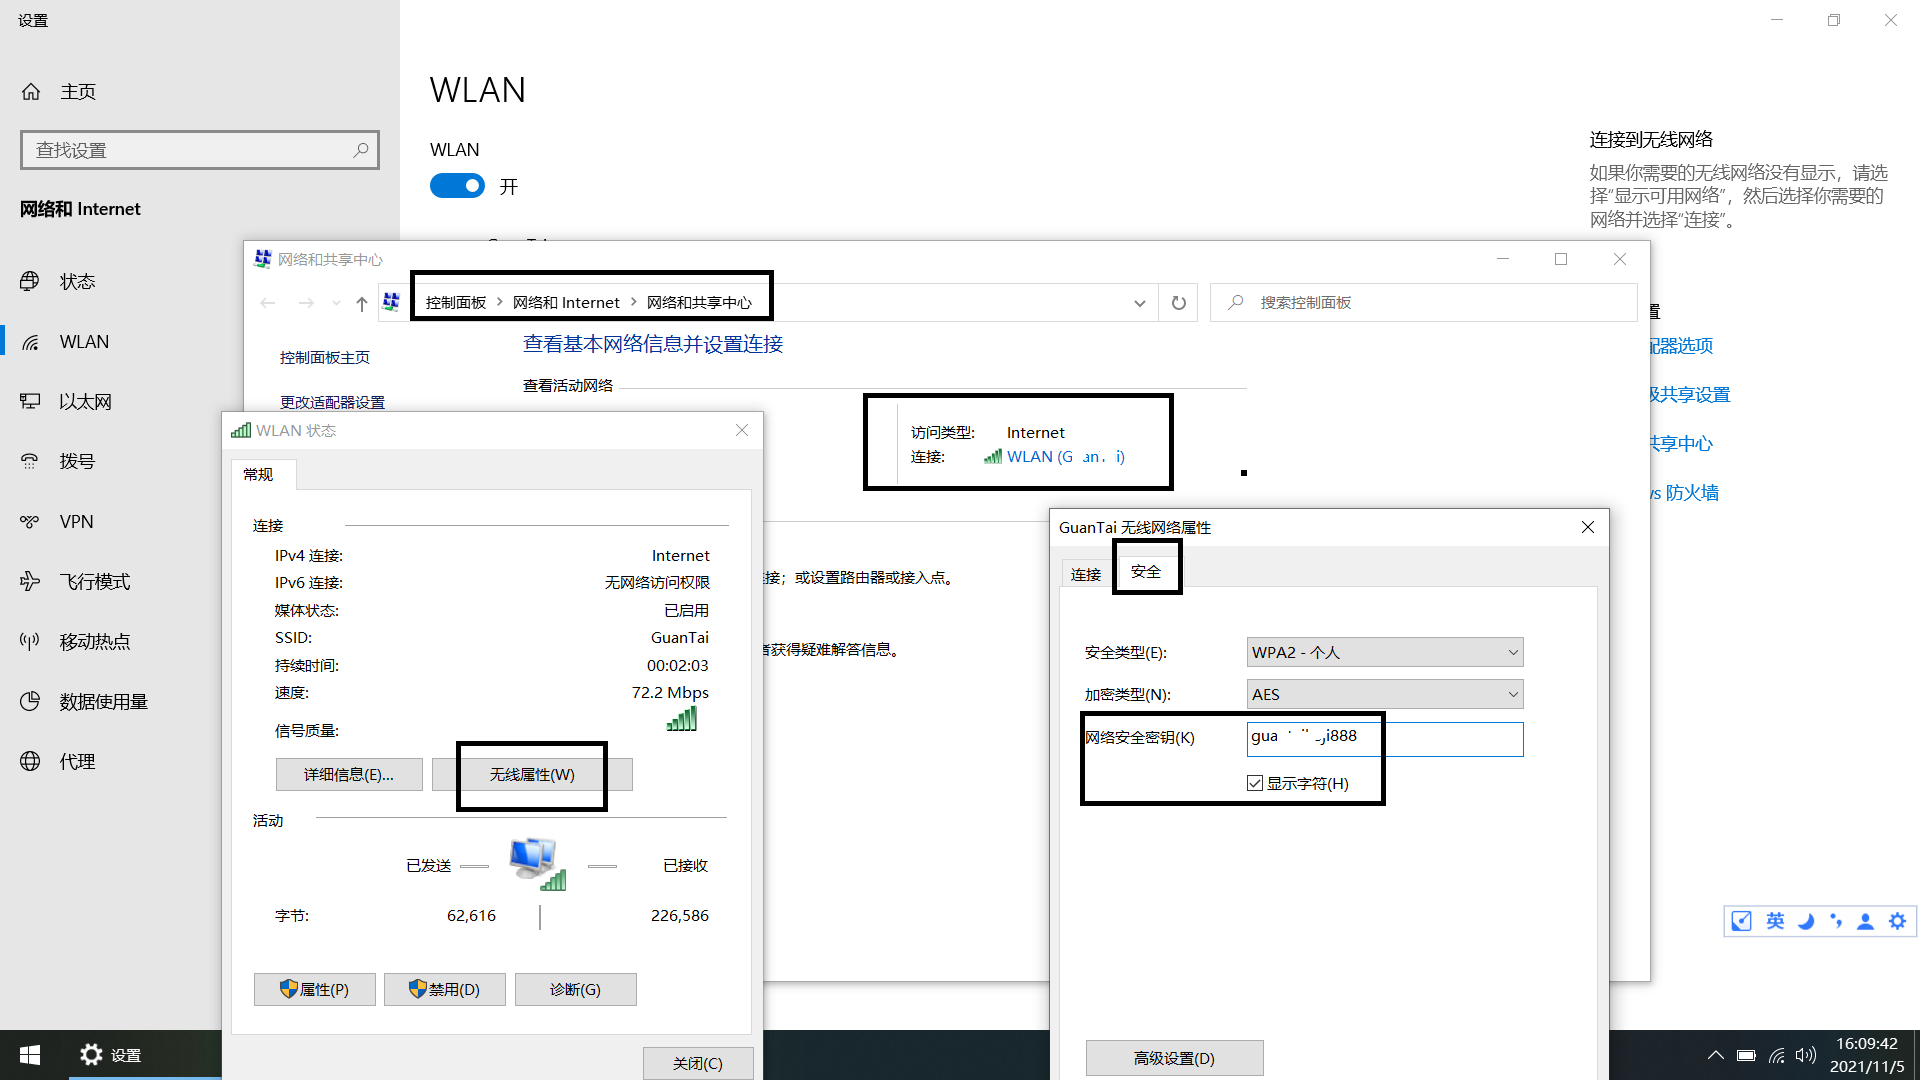This screenshot has width=1920, height=1080.
Task: Click 禁用(D) disable button
Action: coord(445,989)
